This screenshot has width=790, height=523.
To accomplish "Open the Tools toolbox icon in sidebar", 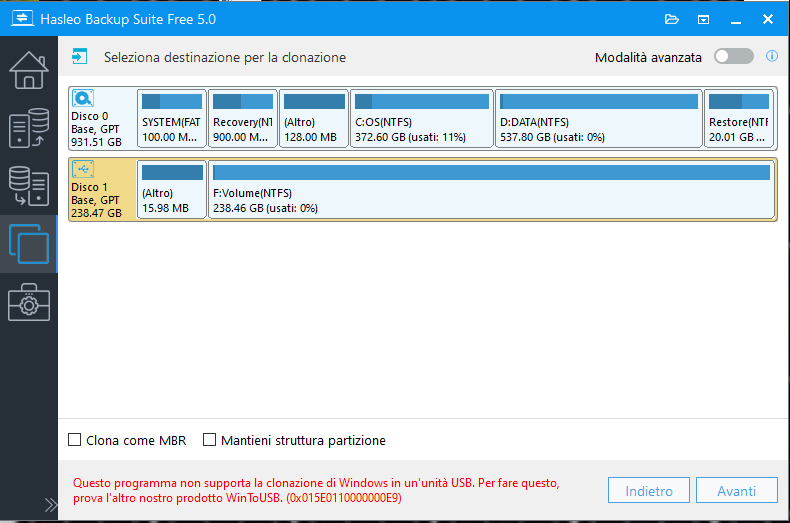I will pos(29,302).
